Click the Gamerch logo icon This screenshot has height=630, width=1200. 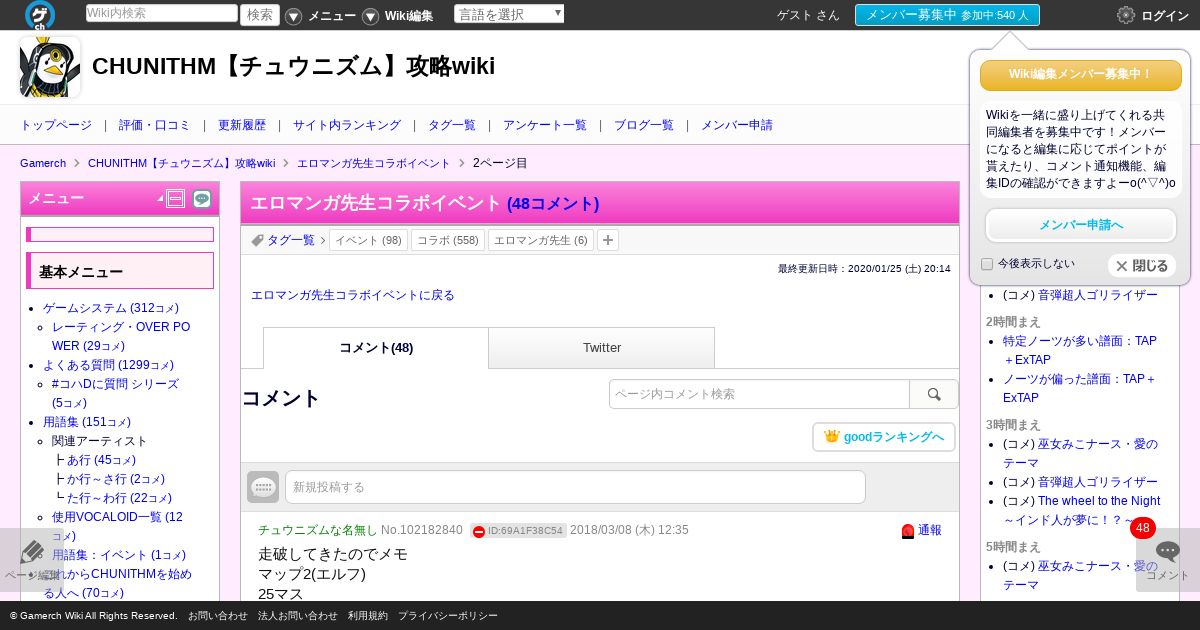(x=40, y=15)
